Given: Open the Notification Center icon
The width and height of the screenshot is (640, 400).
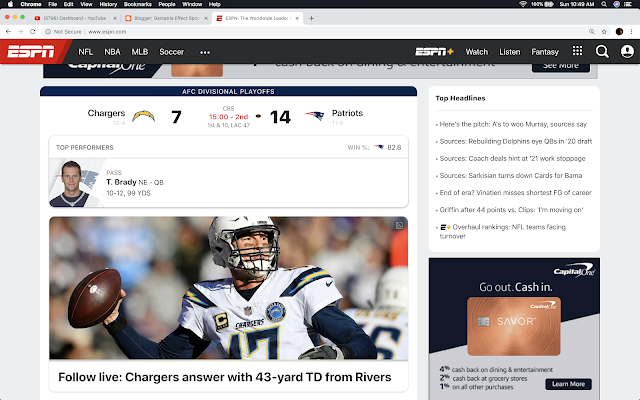Looking at the screenshot, I should (x=629, y=4).
